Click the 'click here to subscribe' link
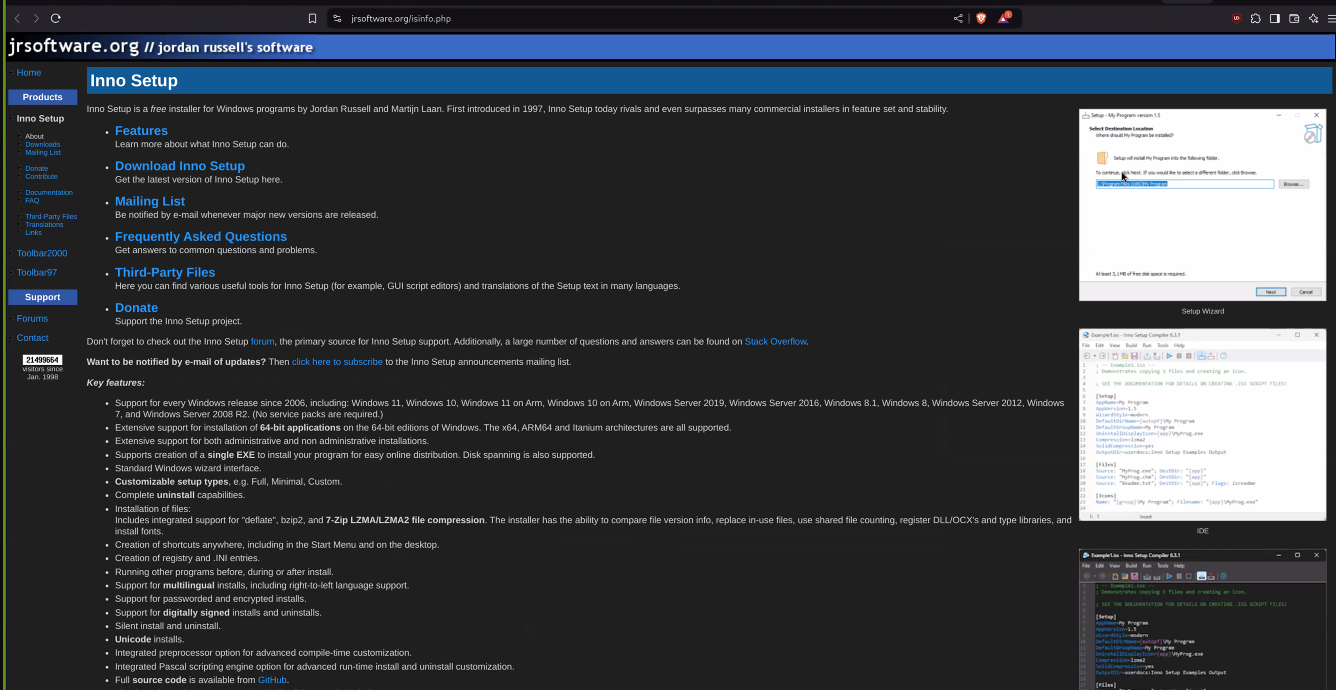 pos(337,362)
